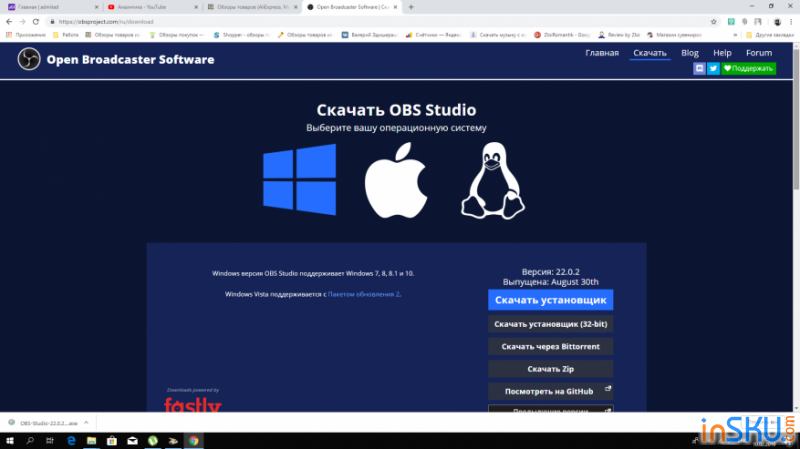Go to Главная menu item

pyautogui.click(x=602, y=53)
